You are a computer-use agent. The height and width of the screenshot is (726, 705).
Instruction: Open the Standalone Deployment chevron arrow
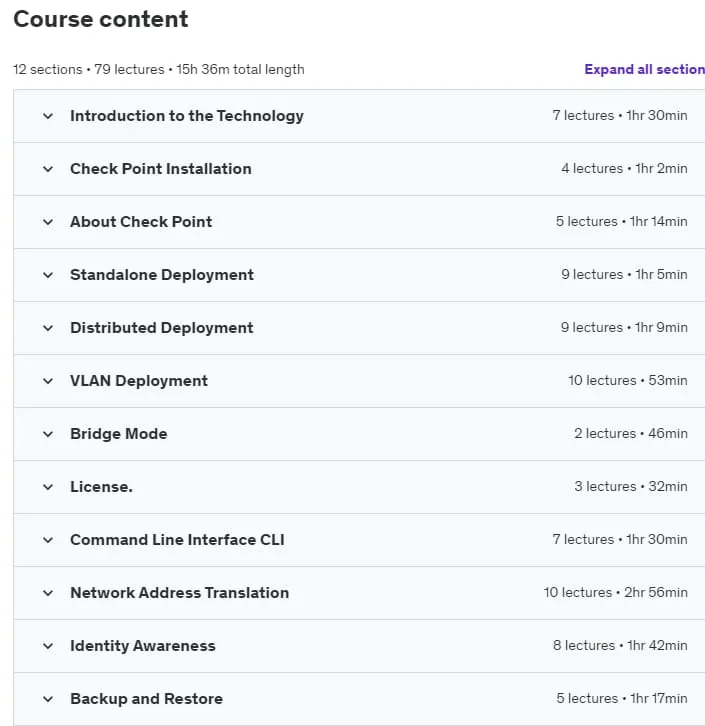(48, 275)
